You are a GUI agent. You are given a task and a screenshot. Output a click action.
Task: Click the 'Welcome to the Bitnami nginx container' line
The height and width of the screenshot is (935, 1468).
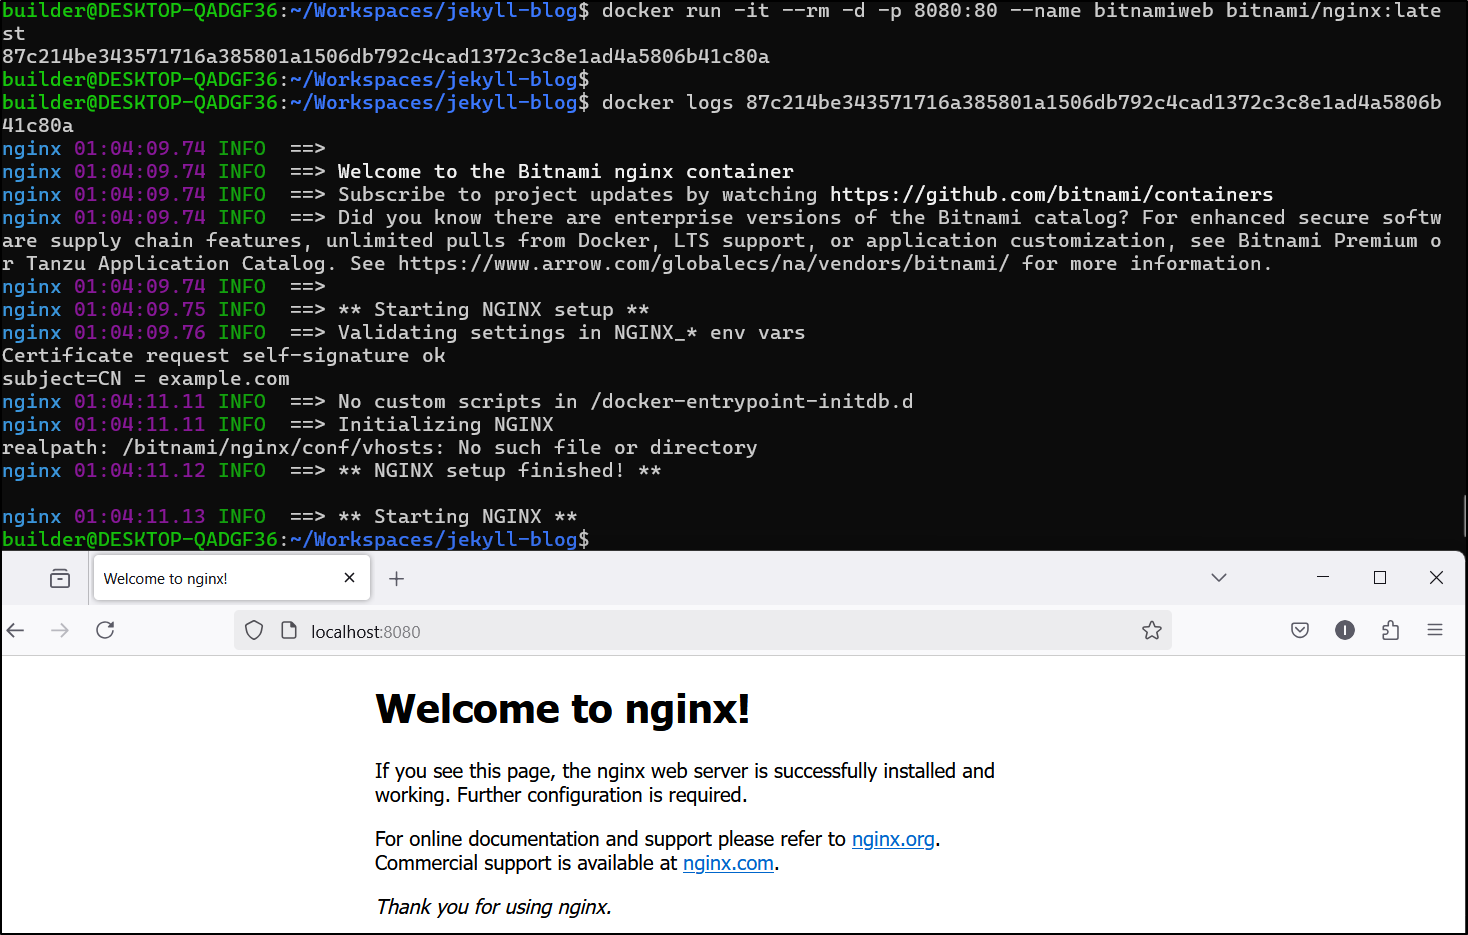[398, 172]
